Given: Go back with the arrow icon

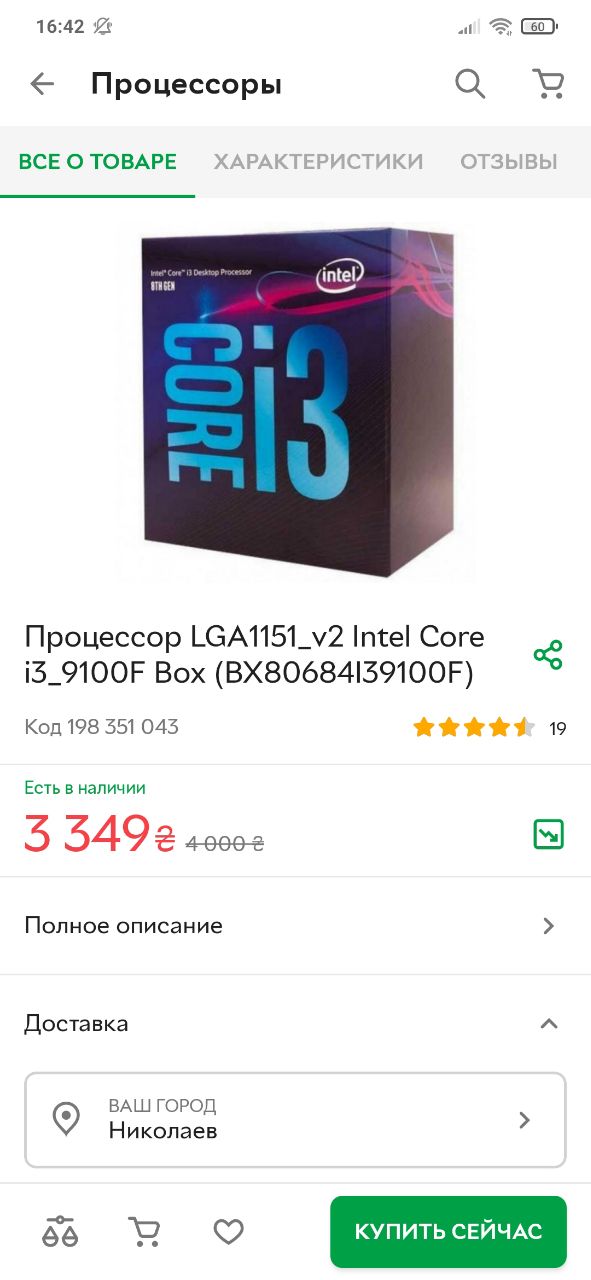Looking at the screenshot, I should (x=42, y=84).
